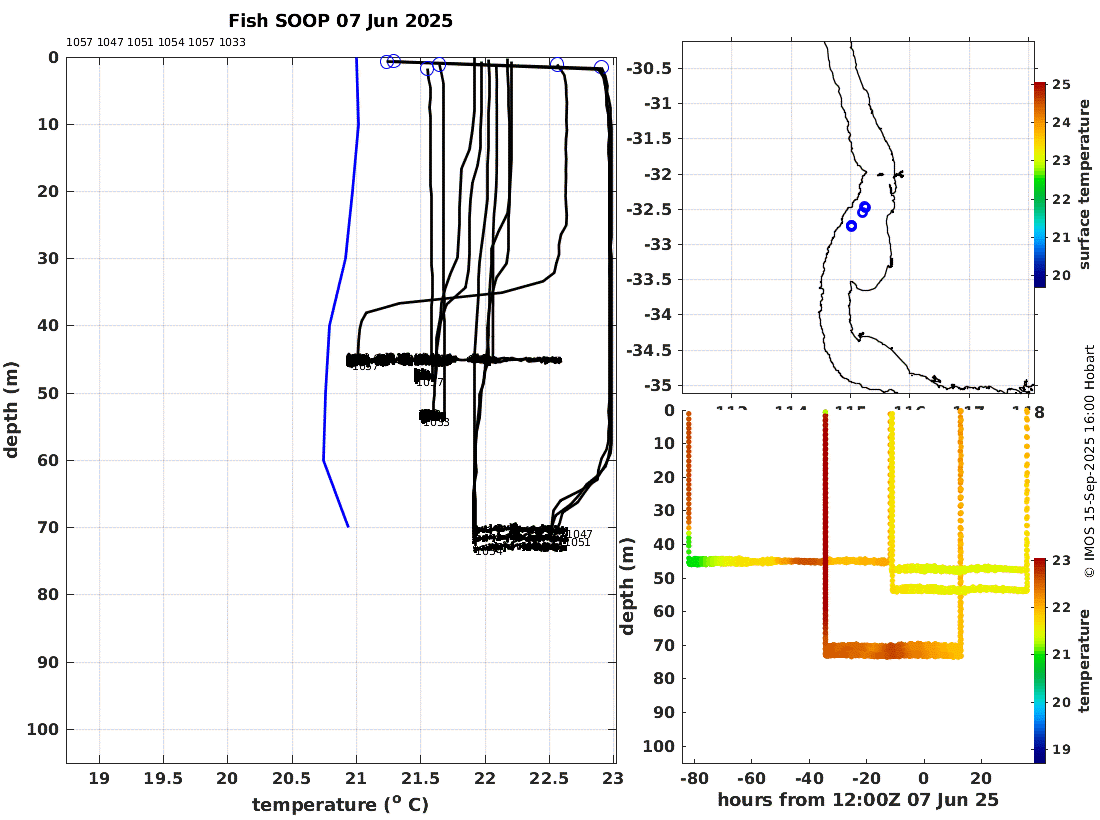Viewport: 1100px width, 820px height.
Task: Click the surface temperature color scale bar
Action: point(1040,184)
